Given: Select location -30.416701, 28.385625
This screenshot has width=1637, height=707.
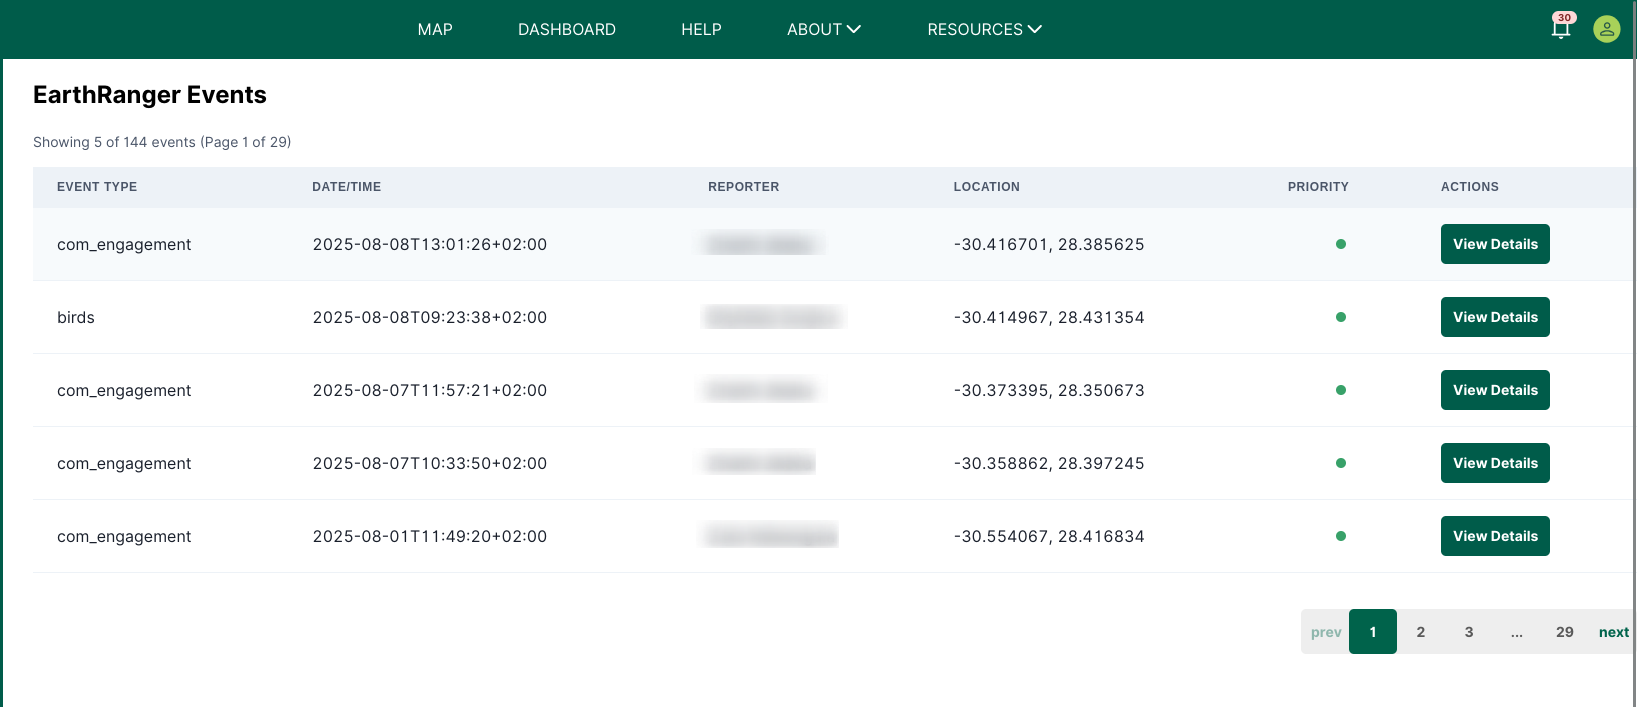Looking at the screenshot, I should tap(1049, 244).
